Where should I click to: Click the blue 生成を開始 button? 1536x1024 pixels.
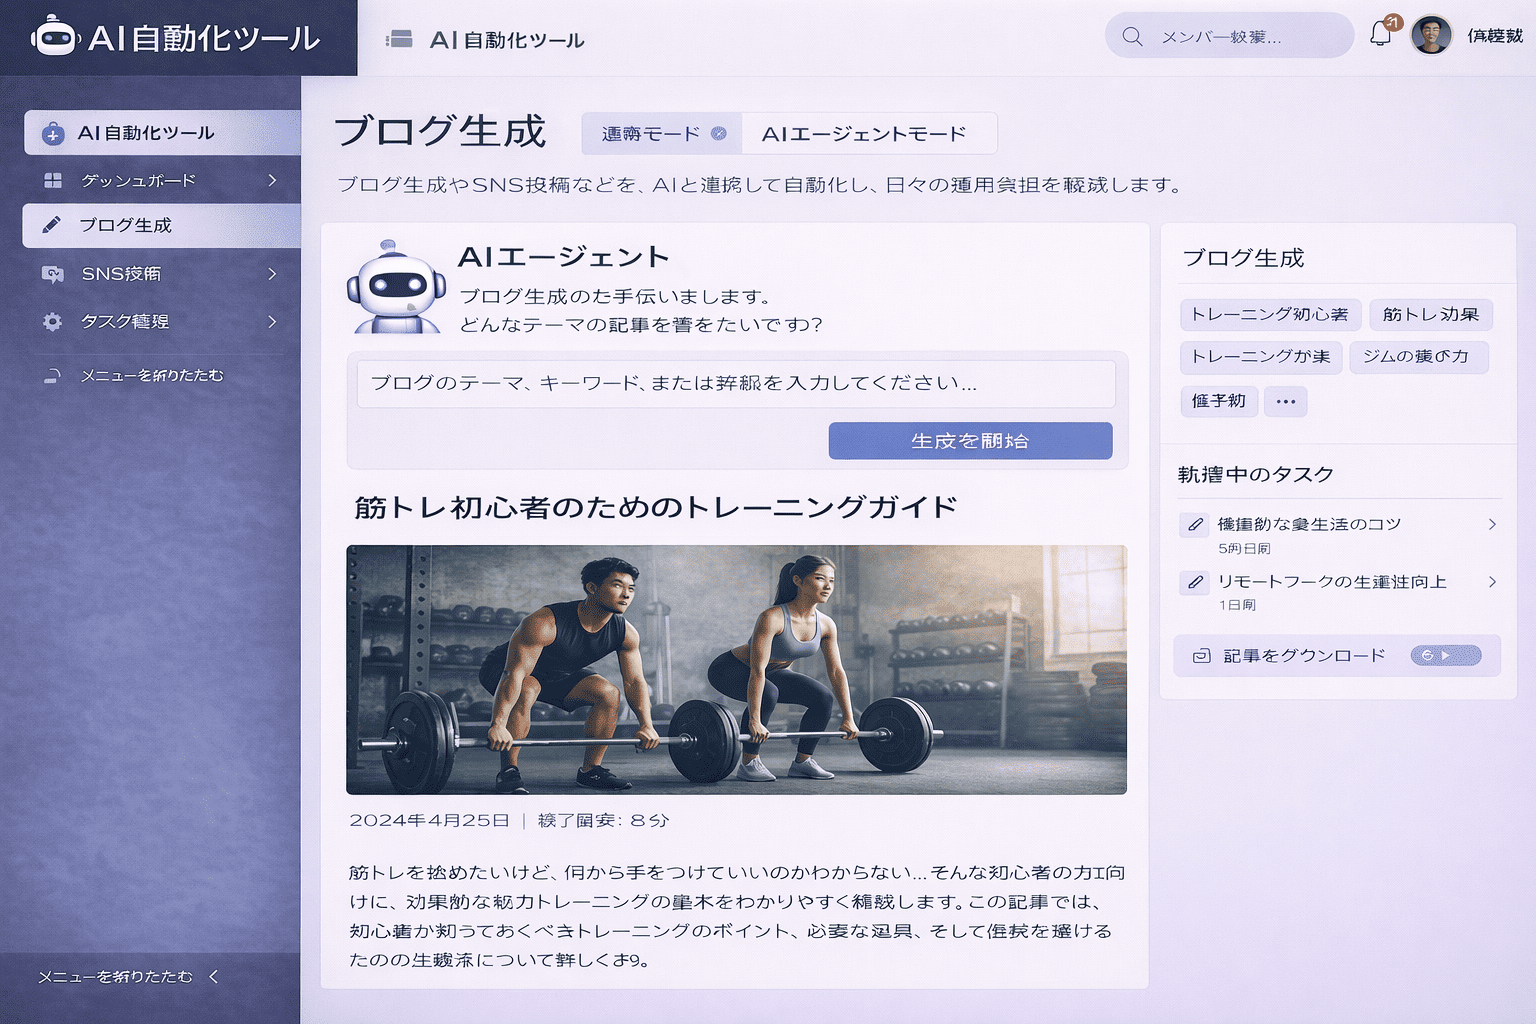[970, 441]
